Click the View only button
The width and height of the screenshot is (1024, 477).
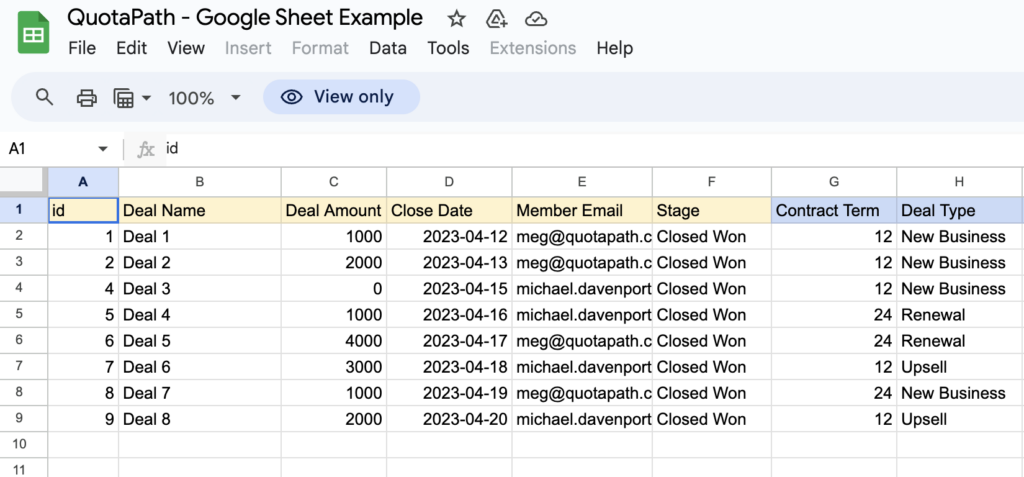coord(341,97)
